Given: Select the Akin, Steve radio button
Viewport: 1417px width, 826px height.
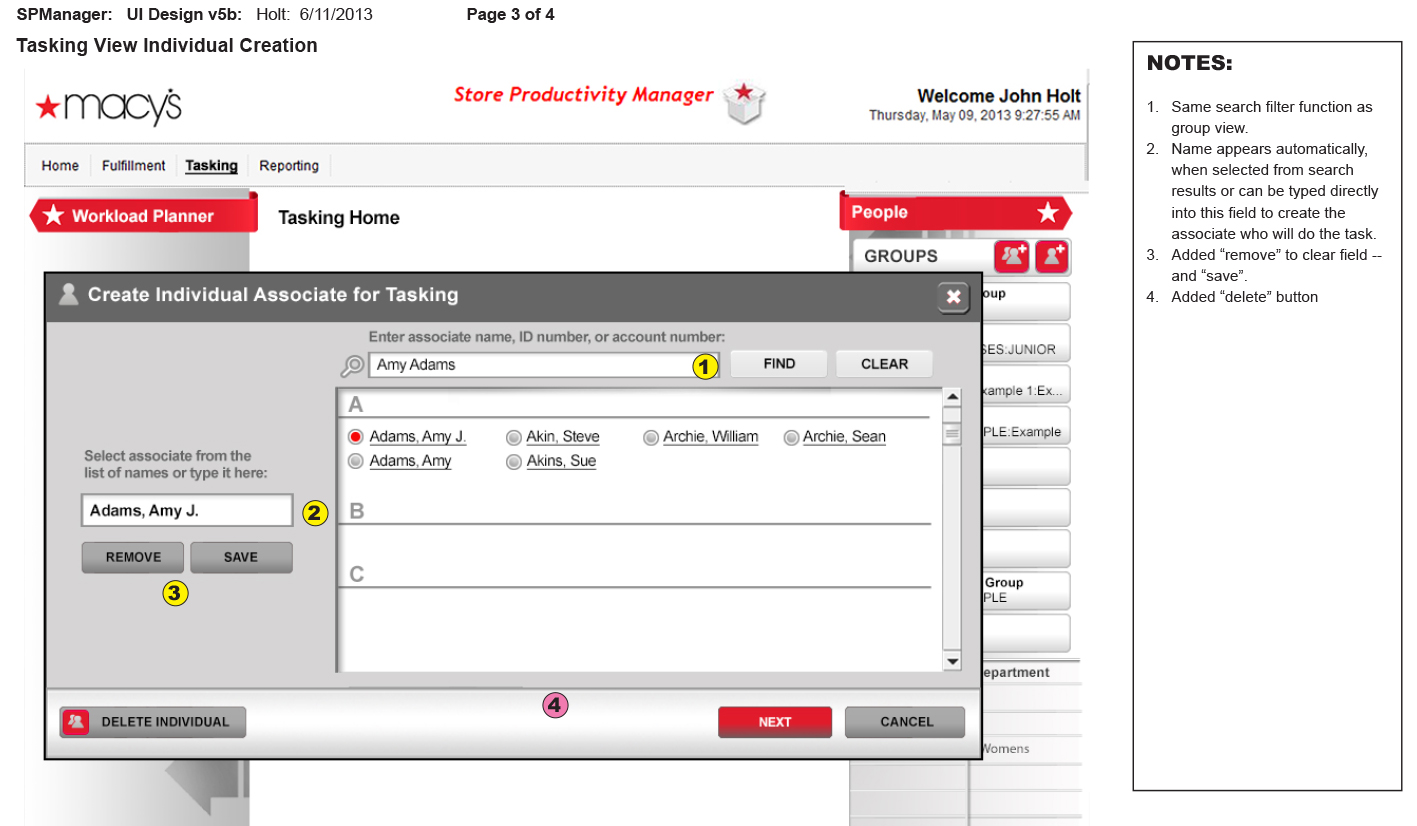Looking at the screenshot, I should (x=513, y=437).
